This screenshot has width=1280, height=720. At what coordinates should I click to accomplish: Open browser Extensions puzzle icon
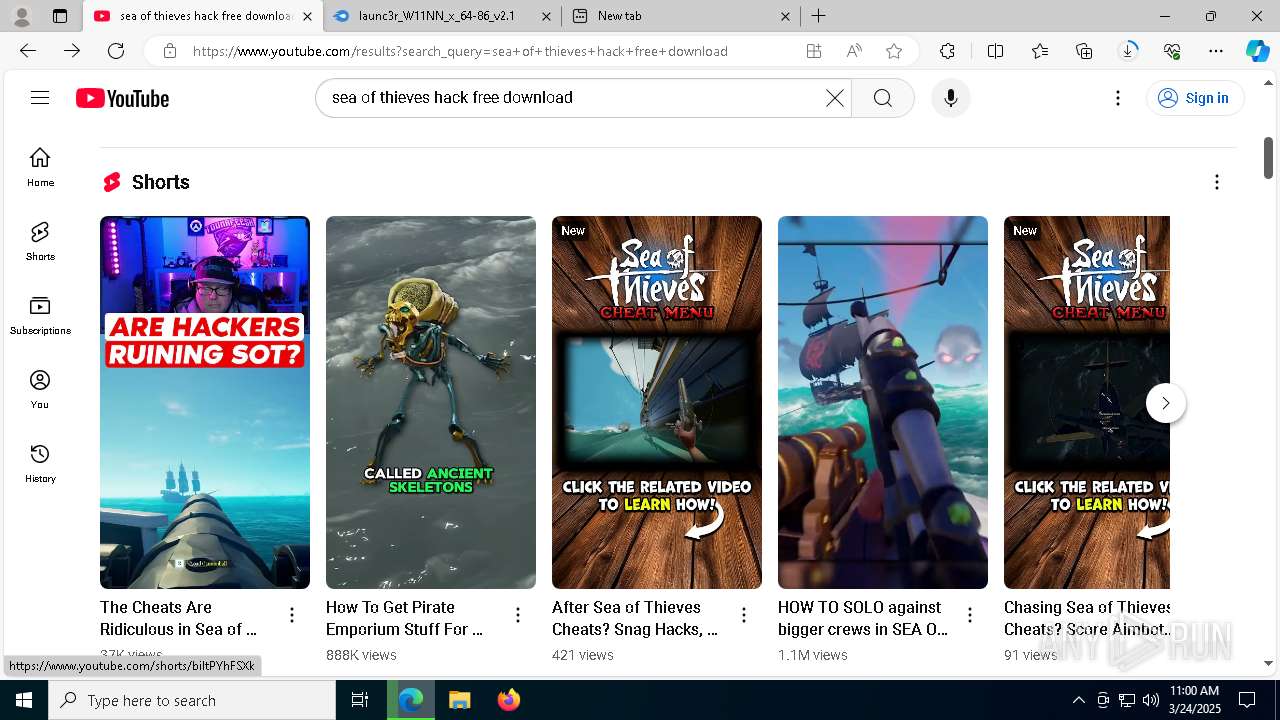click(948, 51)
